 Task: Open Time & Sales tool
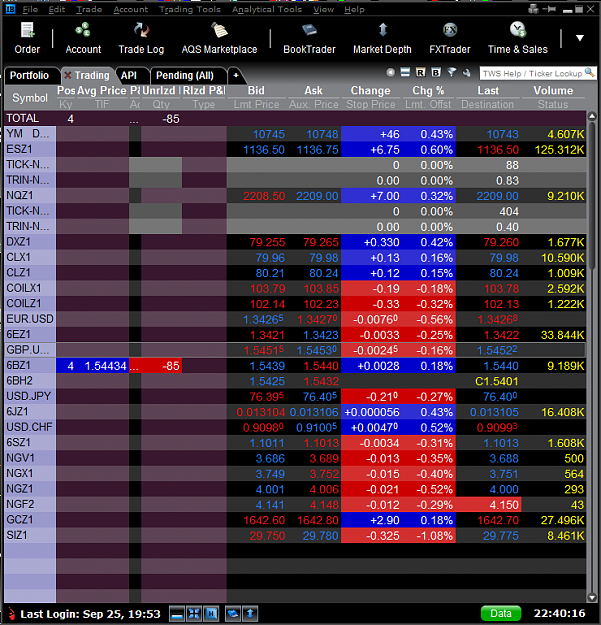(x=518, y=39)
